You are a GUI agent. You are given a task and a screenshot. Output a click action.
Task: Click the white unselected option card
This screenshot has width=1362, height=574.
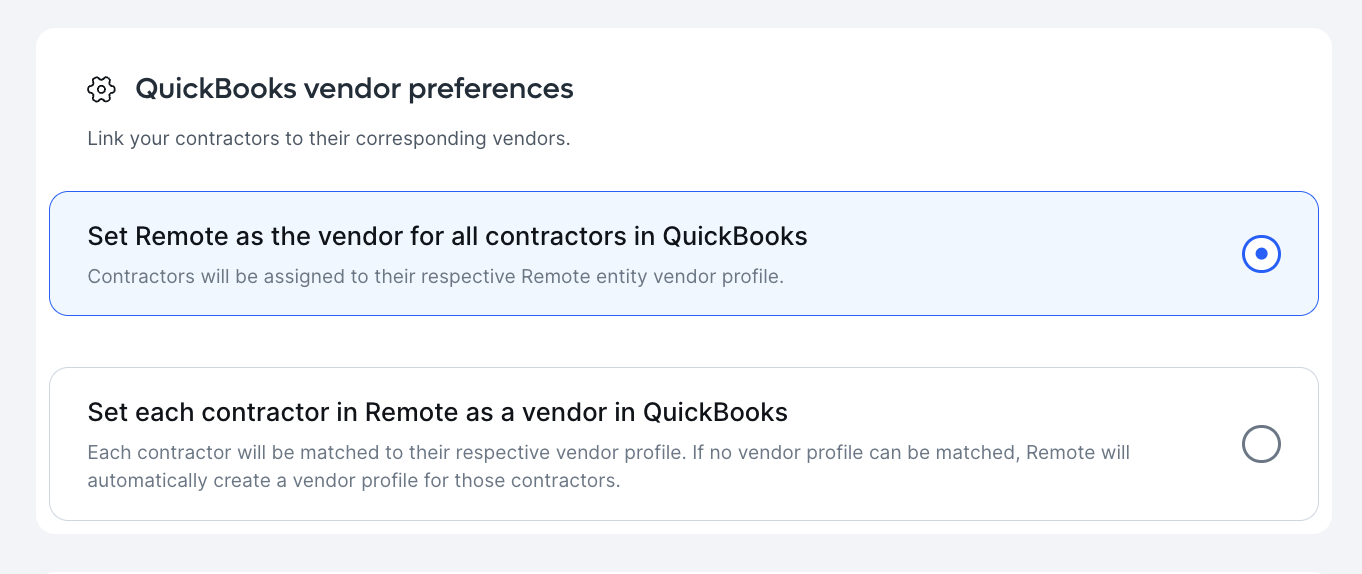[x=684, y=444]
